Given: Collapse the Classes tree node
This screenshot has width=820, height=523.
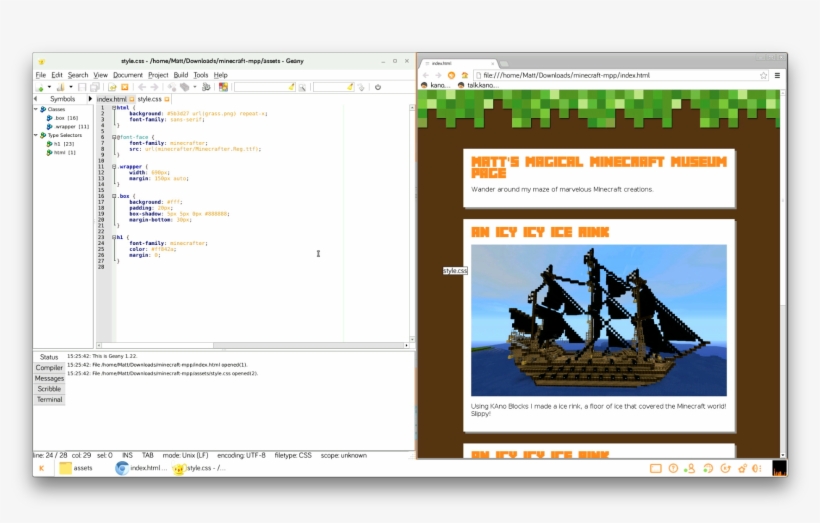Looking at the screenshot, I should pos(38,109).
